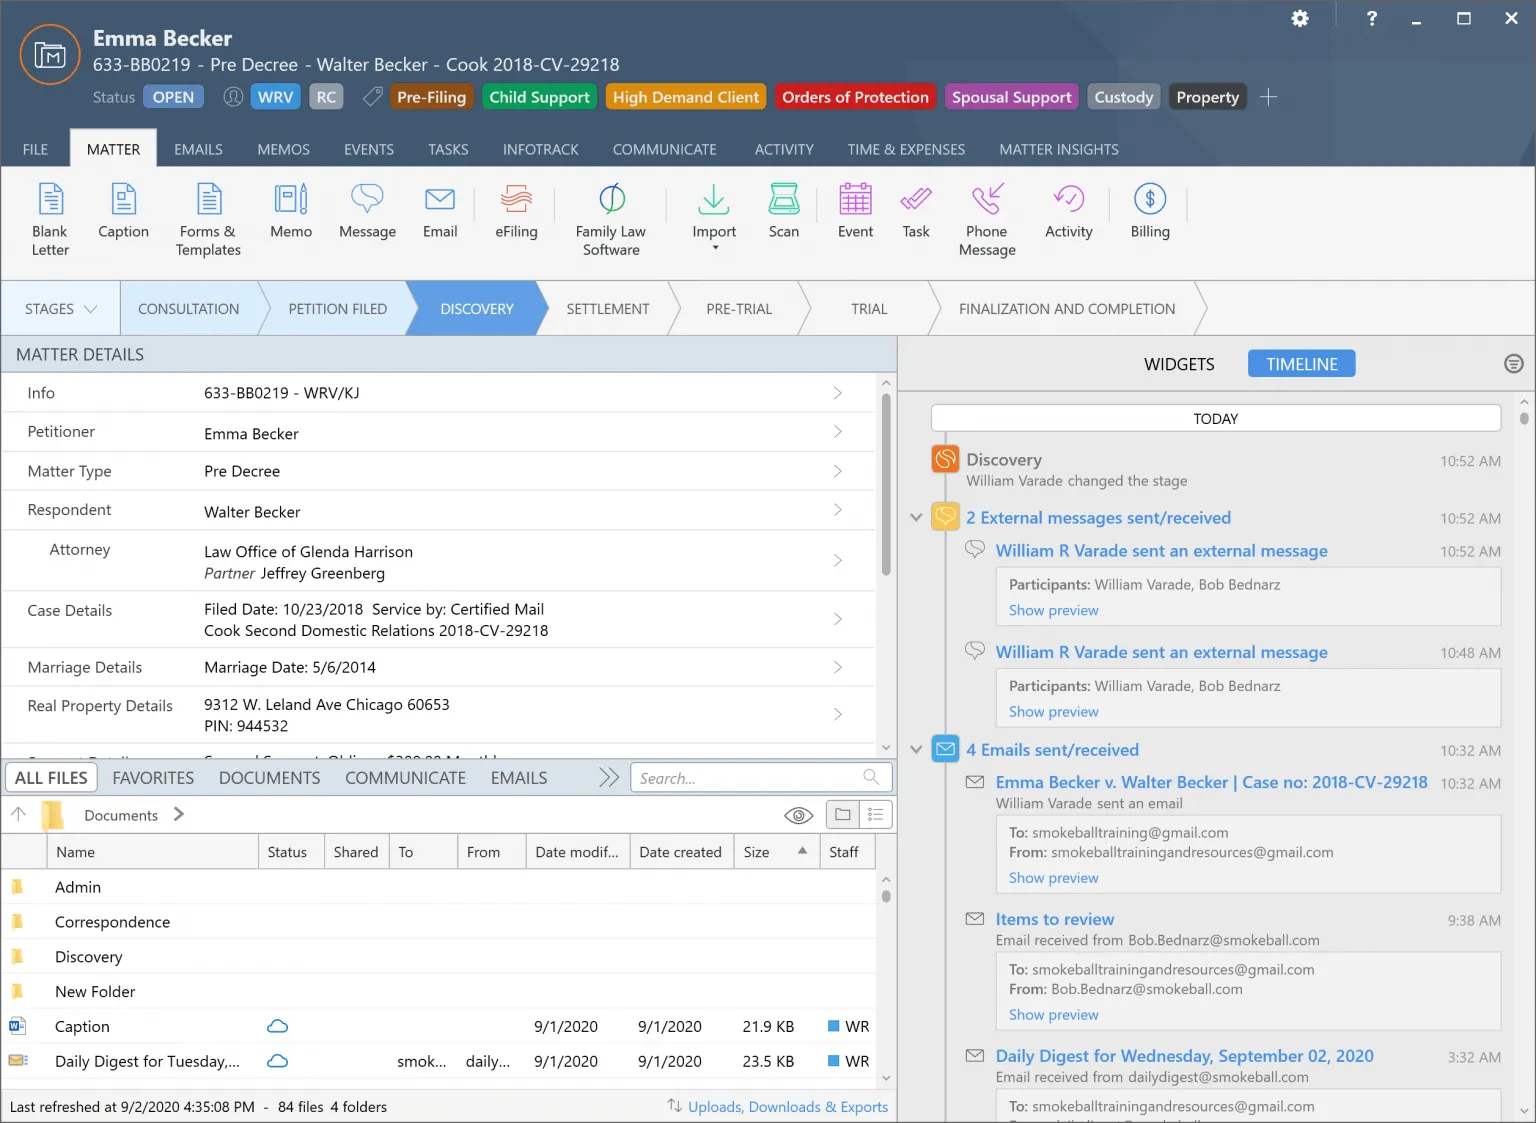Click the Child Support green tag
The image size is (1536, 1123).
click(x=539, y=97)
